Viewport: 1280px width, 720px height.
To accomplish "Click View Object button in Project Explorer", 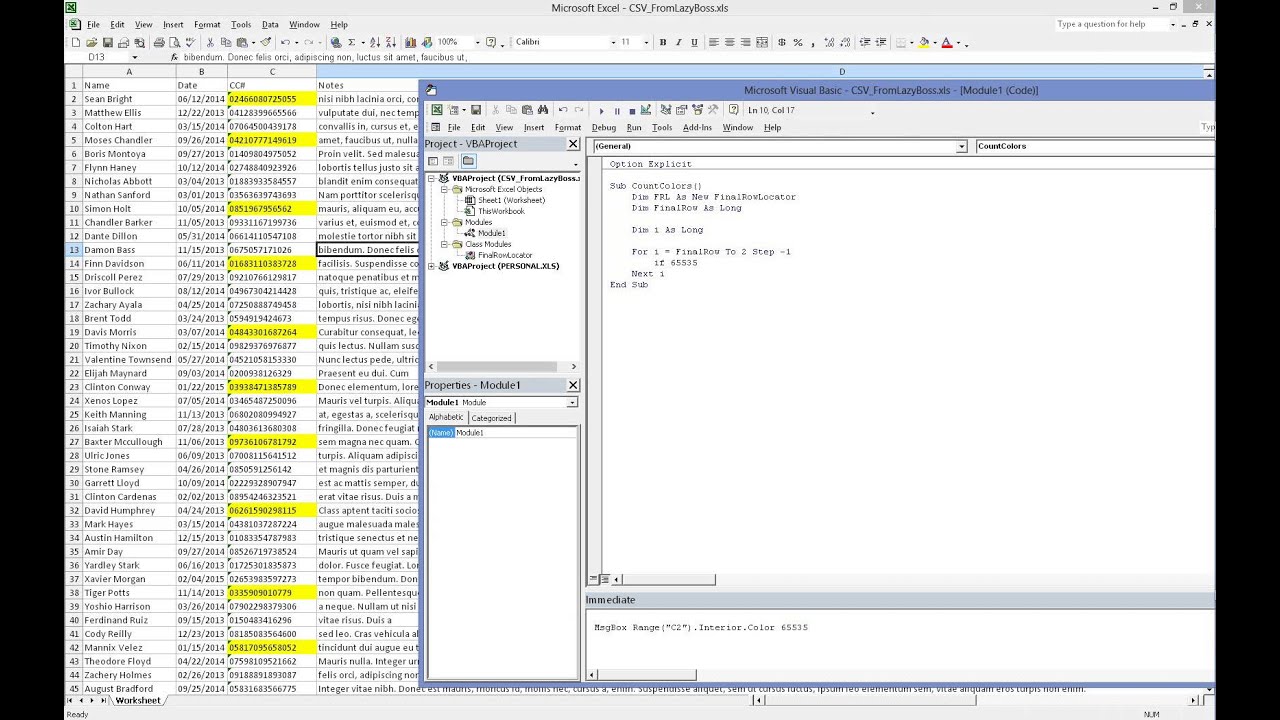I will pos(449,161).
